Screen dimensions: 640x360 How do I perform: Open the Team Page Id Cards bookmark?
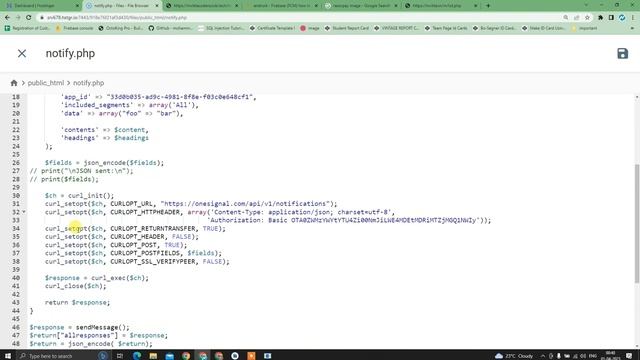point(446,28)
